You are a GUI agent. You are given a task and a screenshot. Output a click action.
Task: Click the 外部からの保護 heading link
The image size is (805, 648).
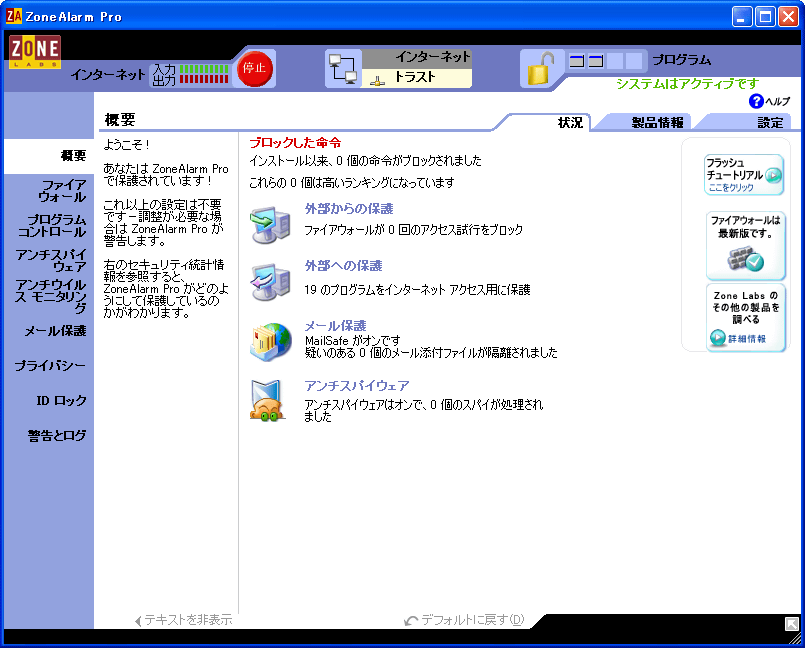tap(349, 208)
